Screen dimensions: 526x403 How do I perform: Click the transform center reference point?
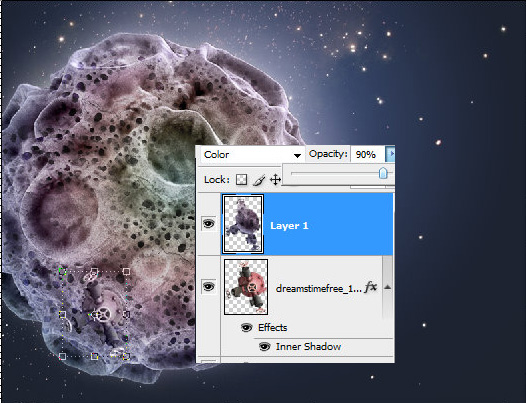tap(95, 315)
